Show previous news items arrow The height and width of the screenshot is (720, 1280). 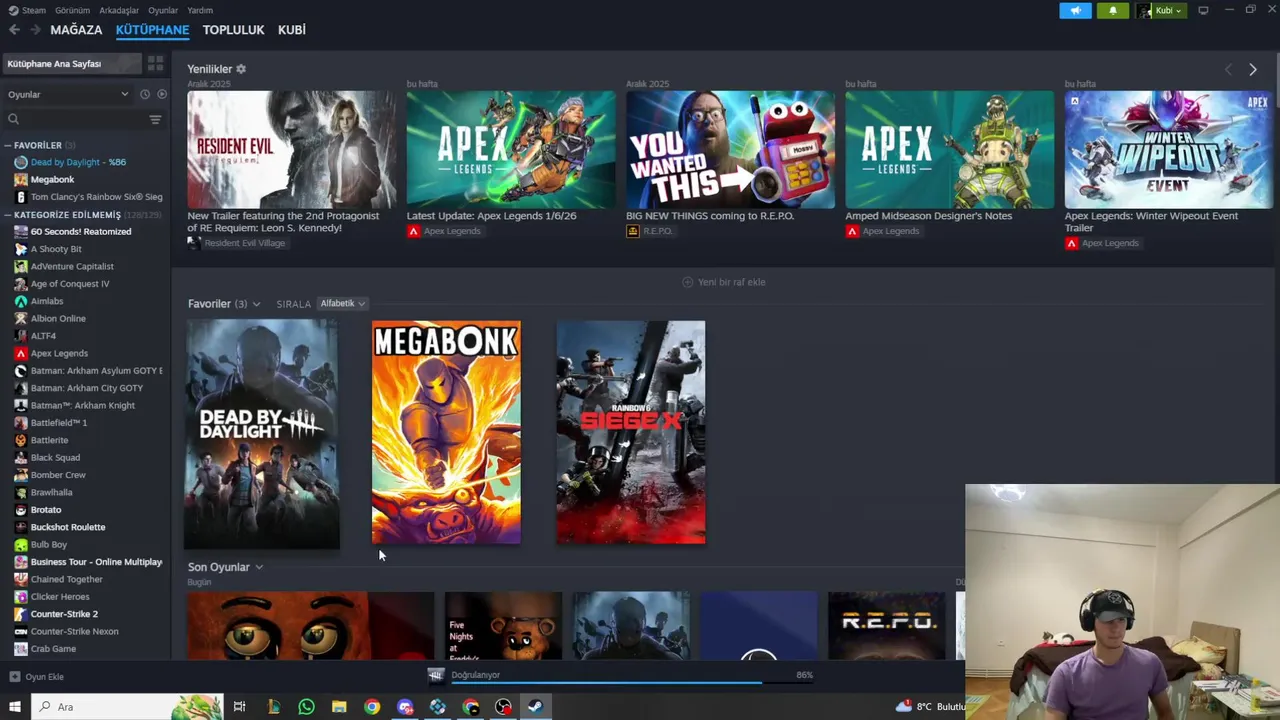1229,69
